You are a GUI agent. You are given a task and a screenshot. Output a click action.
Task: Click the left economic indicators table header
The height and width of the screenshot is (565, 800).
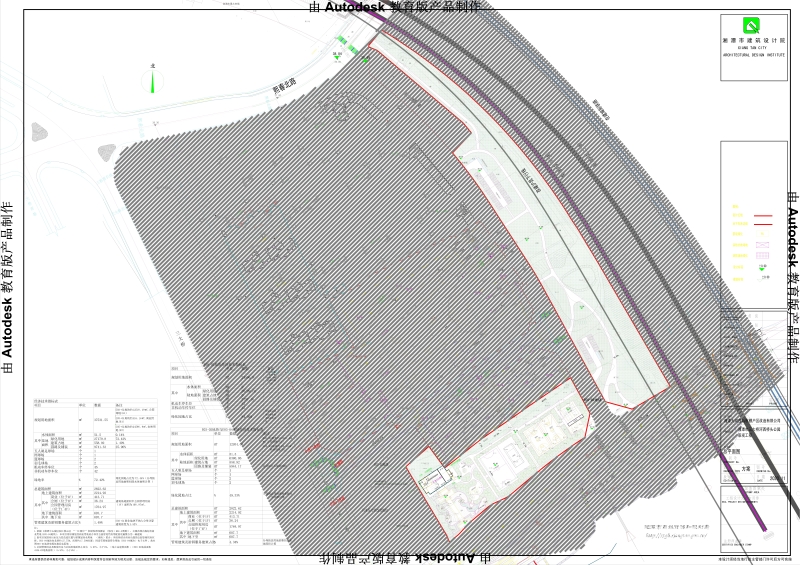(48, 401)
